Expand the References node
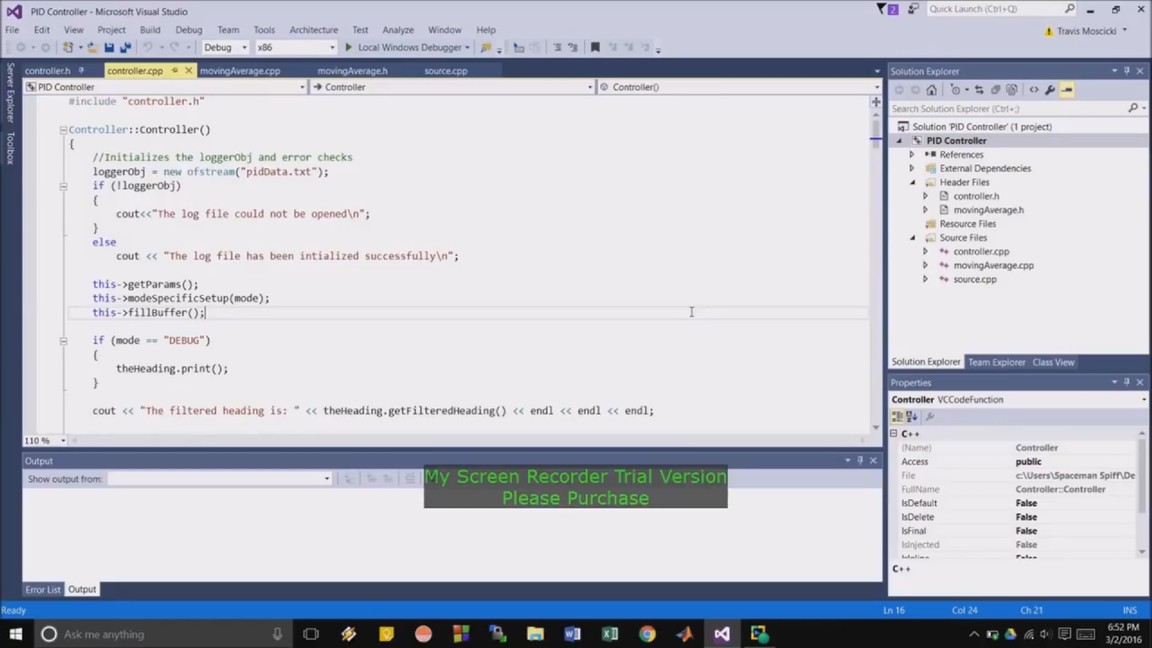1152x648 pixels. (x=912, y=155)
